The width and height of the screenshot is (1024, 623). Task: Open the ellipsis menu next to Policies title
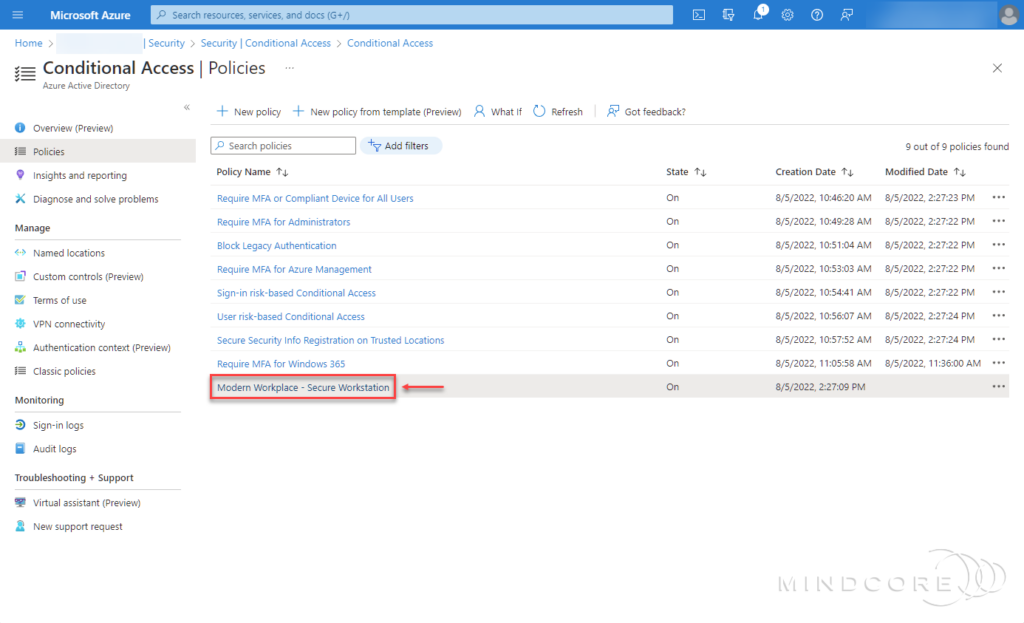289,68
